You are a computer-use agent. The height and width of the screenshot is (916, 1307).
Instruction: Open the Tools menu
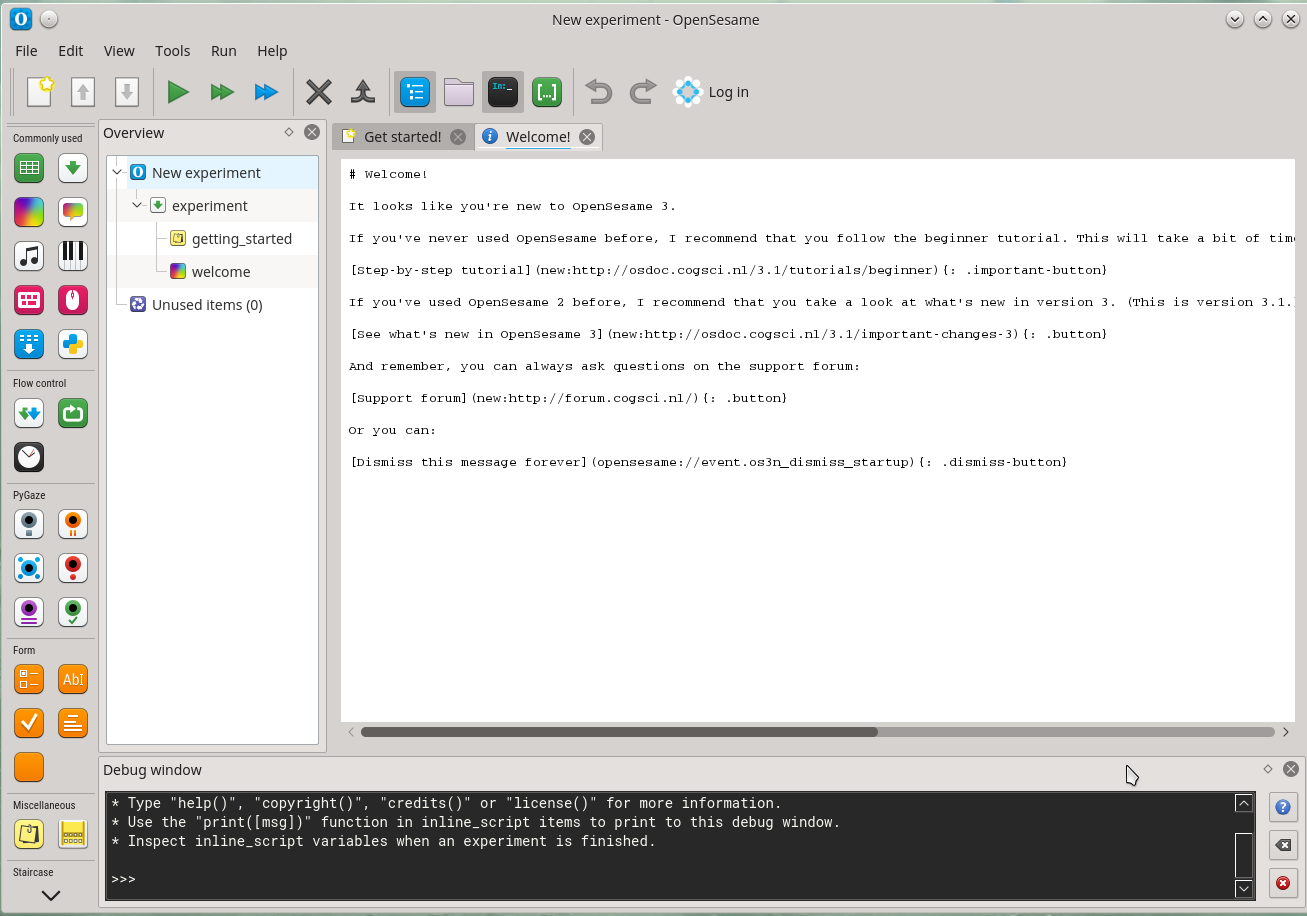tap(173, 51)
